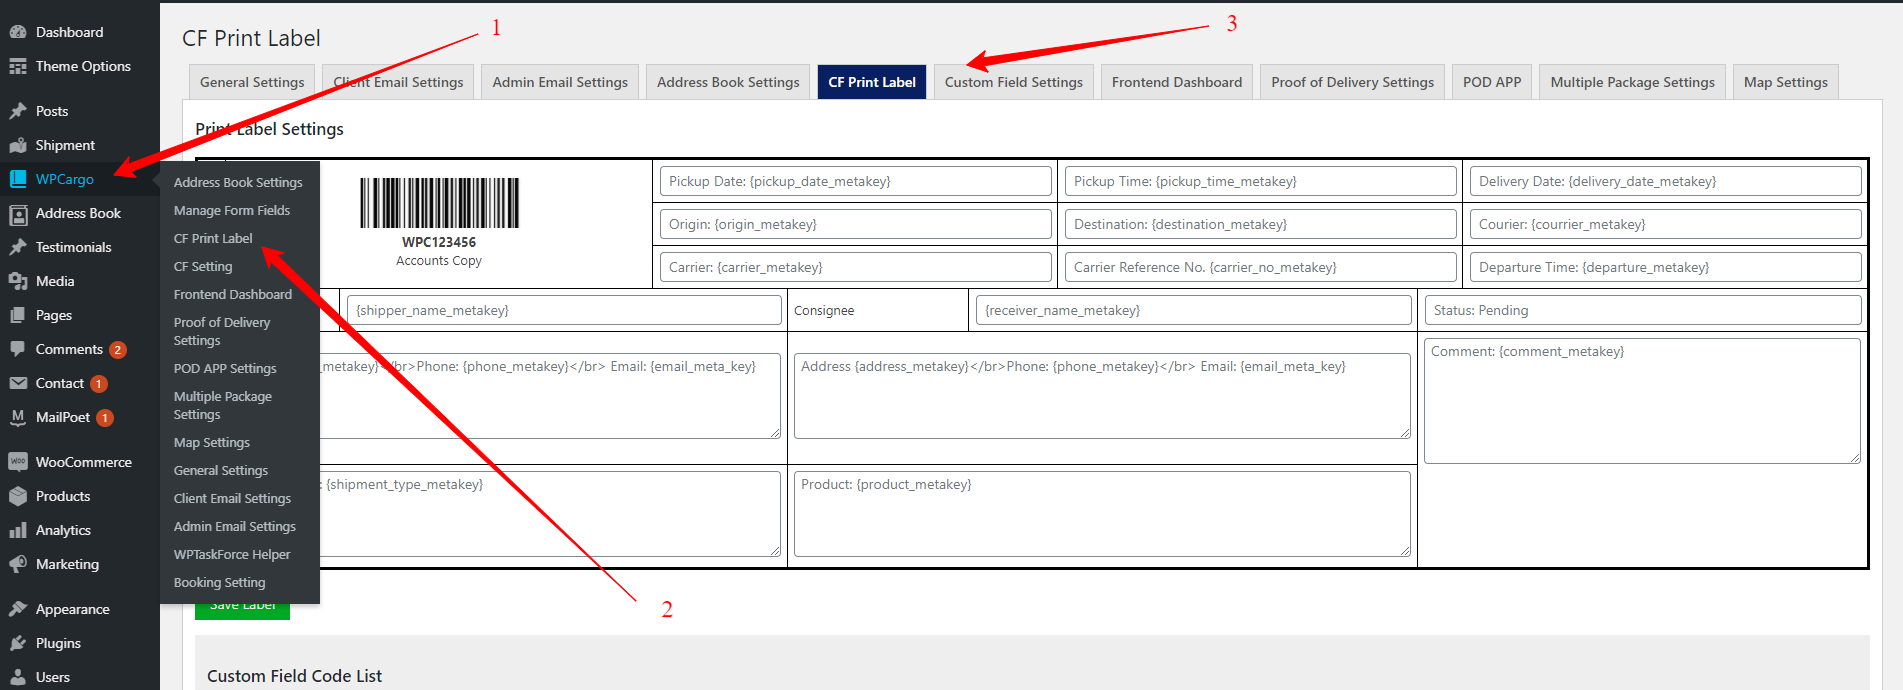
Task: Open the Multiple Package Settings tab
Action: [x=1632, y=82]
